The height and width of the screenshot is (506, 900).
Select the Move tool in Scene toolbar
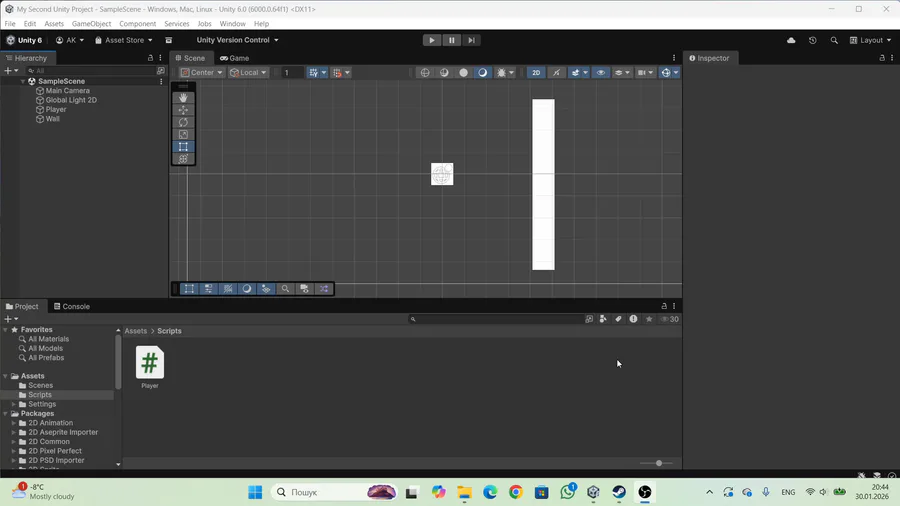[183, 110]
